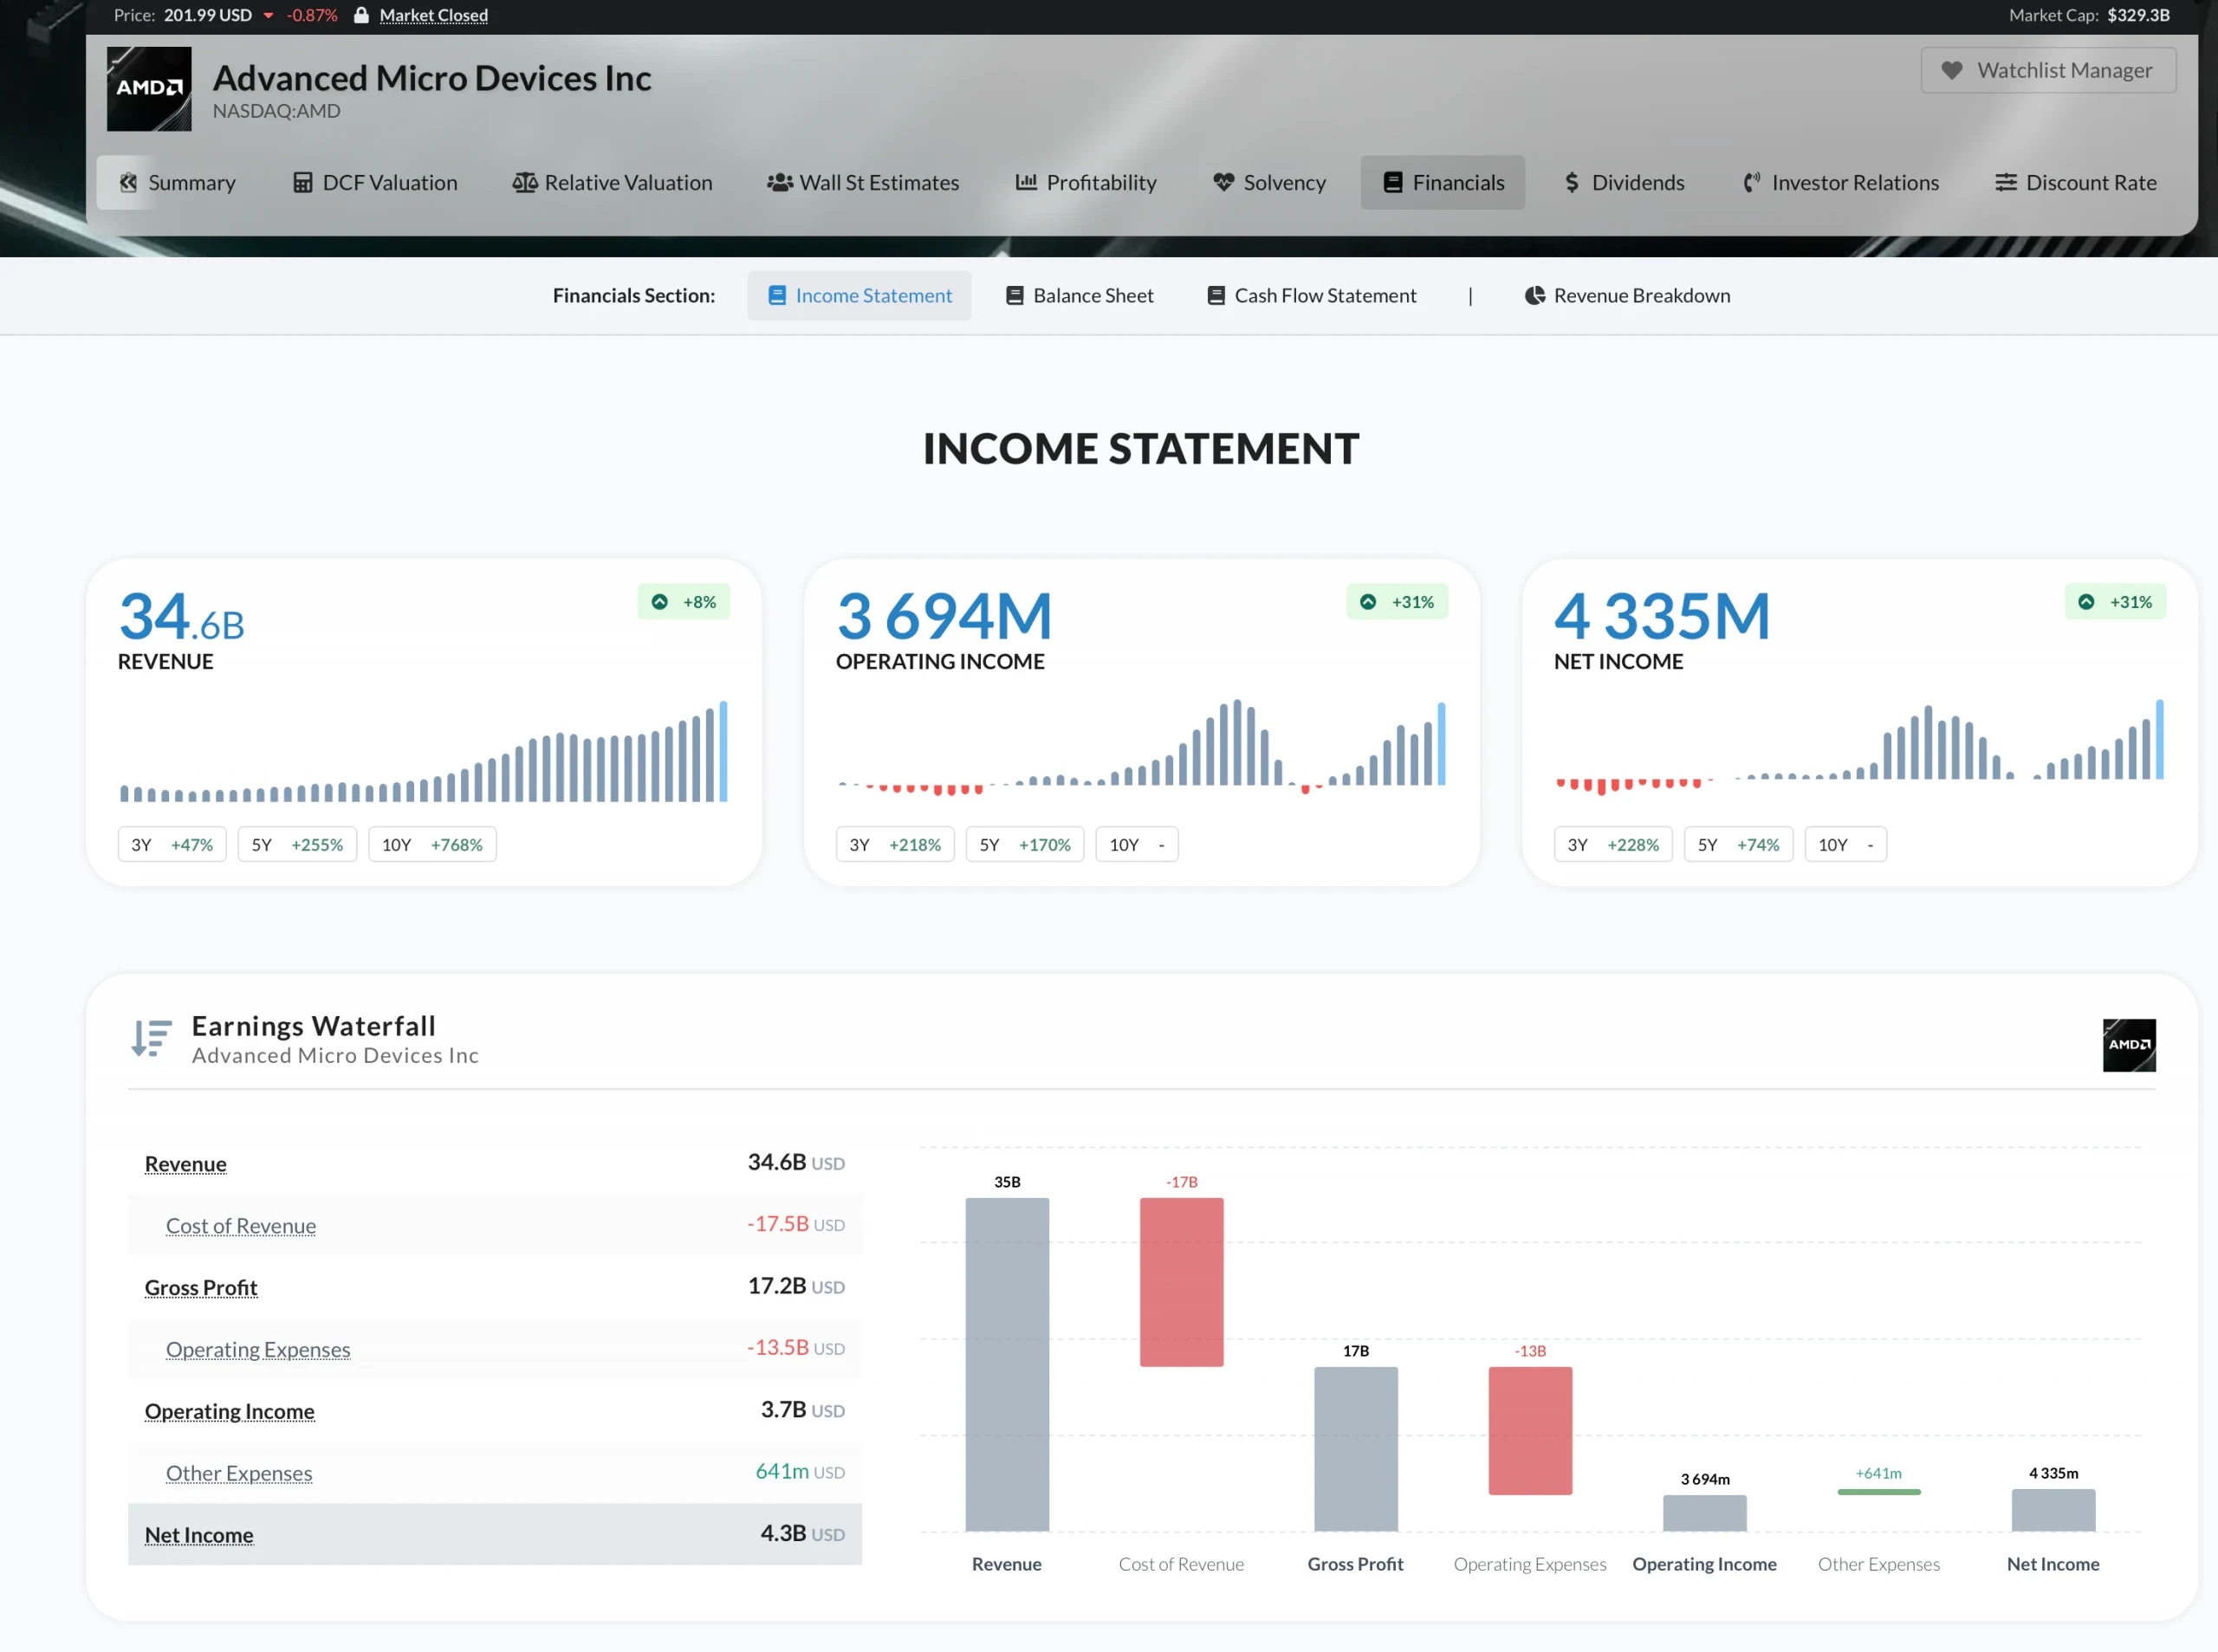
Task: Click the Discount Rate sliders icon
Action: click(x=2005, y=182)
